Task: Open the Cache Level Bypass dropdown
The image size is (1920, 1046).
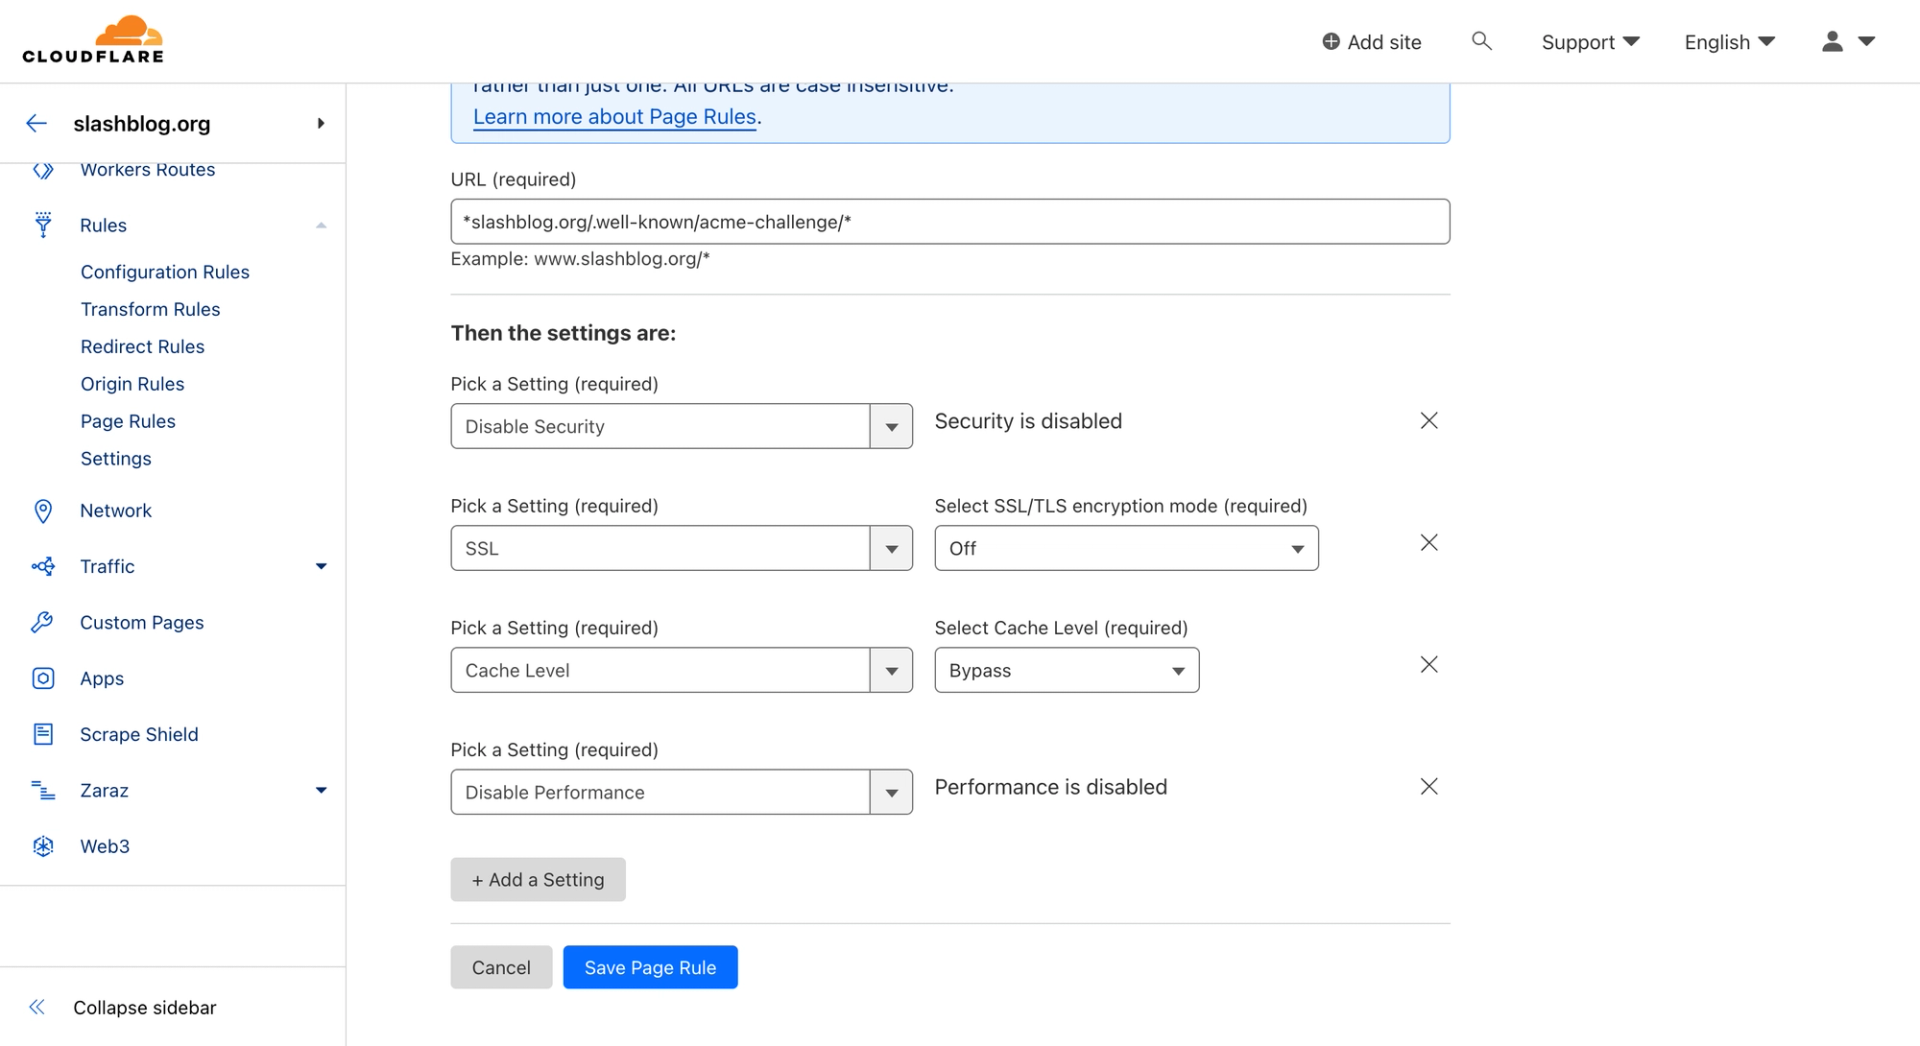Action: point(1066,670)
